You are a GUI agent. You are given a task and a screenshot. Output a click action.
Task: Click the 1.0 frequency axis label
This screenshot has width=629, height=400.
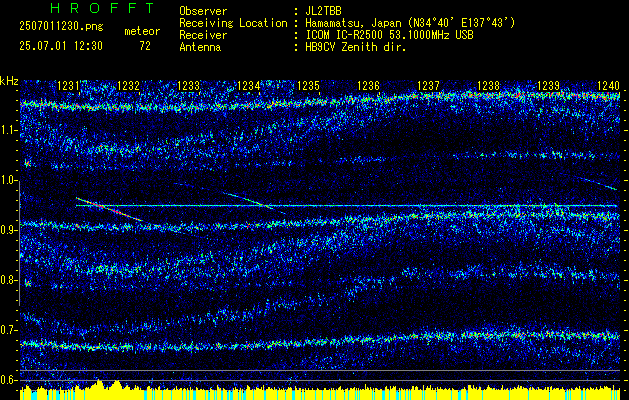[x=9, y=180]
